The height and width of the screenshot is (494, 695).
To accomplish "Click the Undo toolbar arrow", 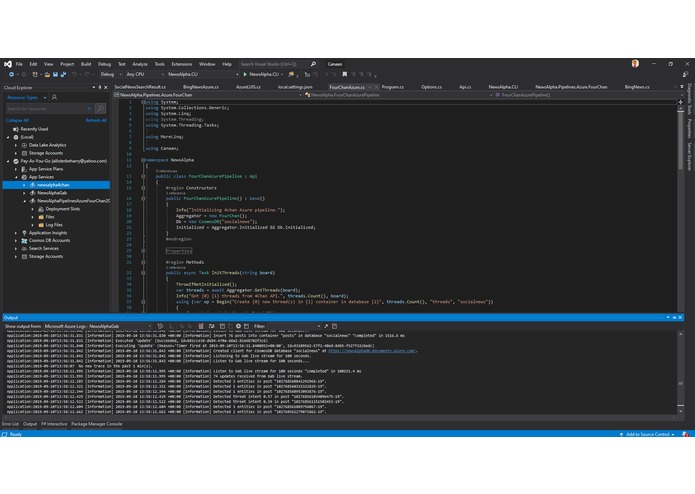I will (74, 74).
